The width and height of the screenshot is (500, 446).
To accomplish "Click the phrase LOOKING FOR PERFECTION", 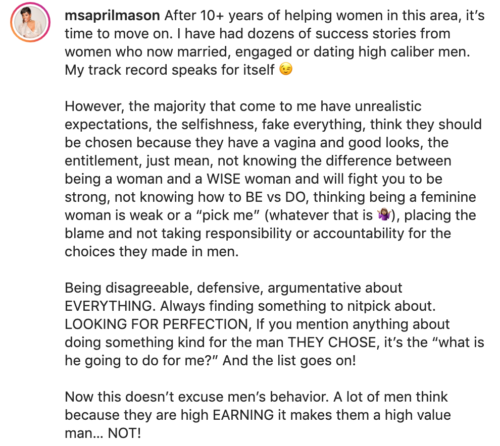I will click(158, 324).
